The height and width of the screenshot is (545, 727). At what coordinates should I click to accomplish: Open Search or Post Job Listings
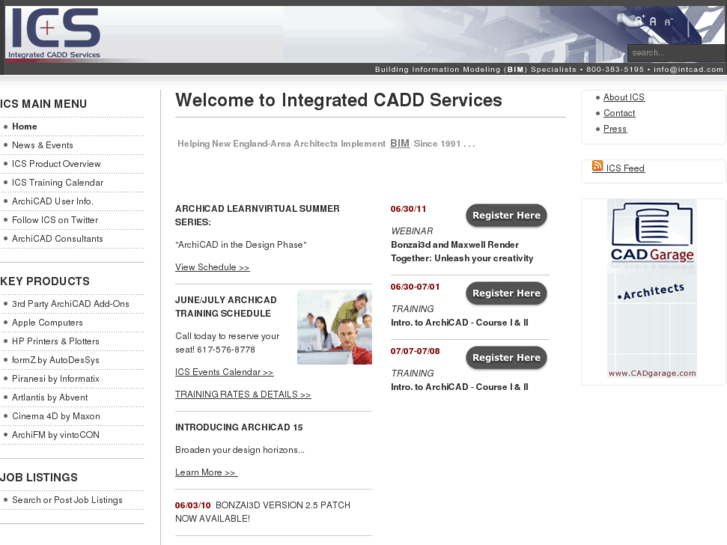pyautogui.click(x=67, y=500)
